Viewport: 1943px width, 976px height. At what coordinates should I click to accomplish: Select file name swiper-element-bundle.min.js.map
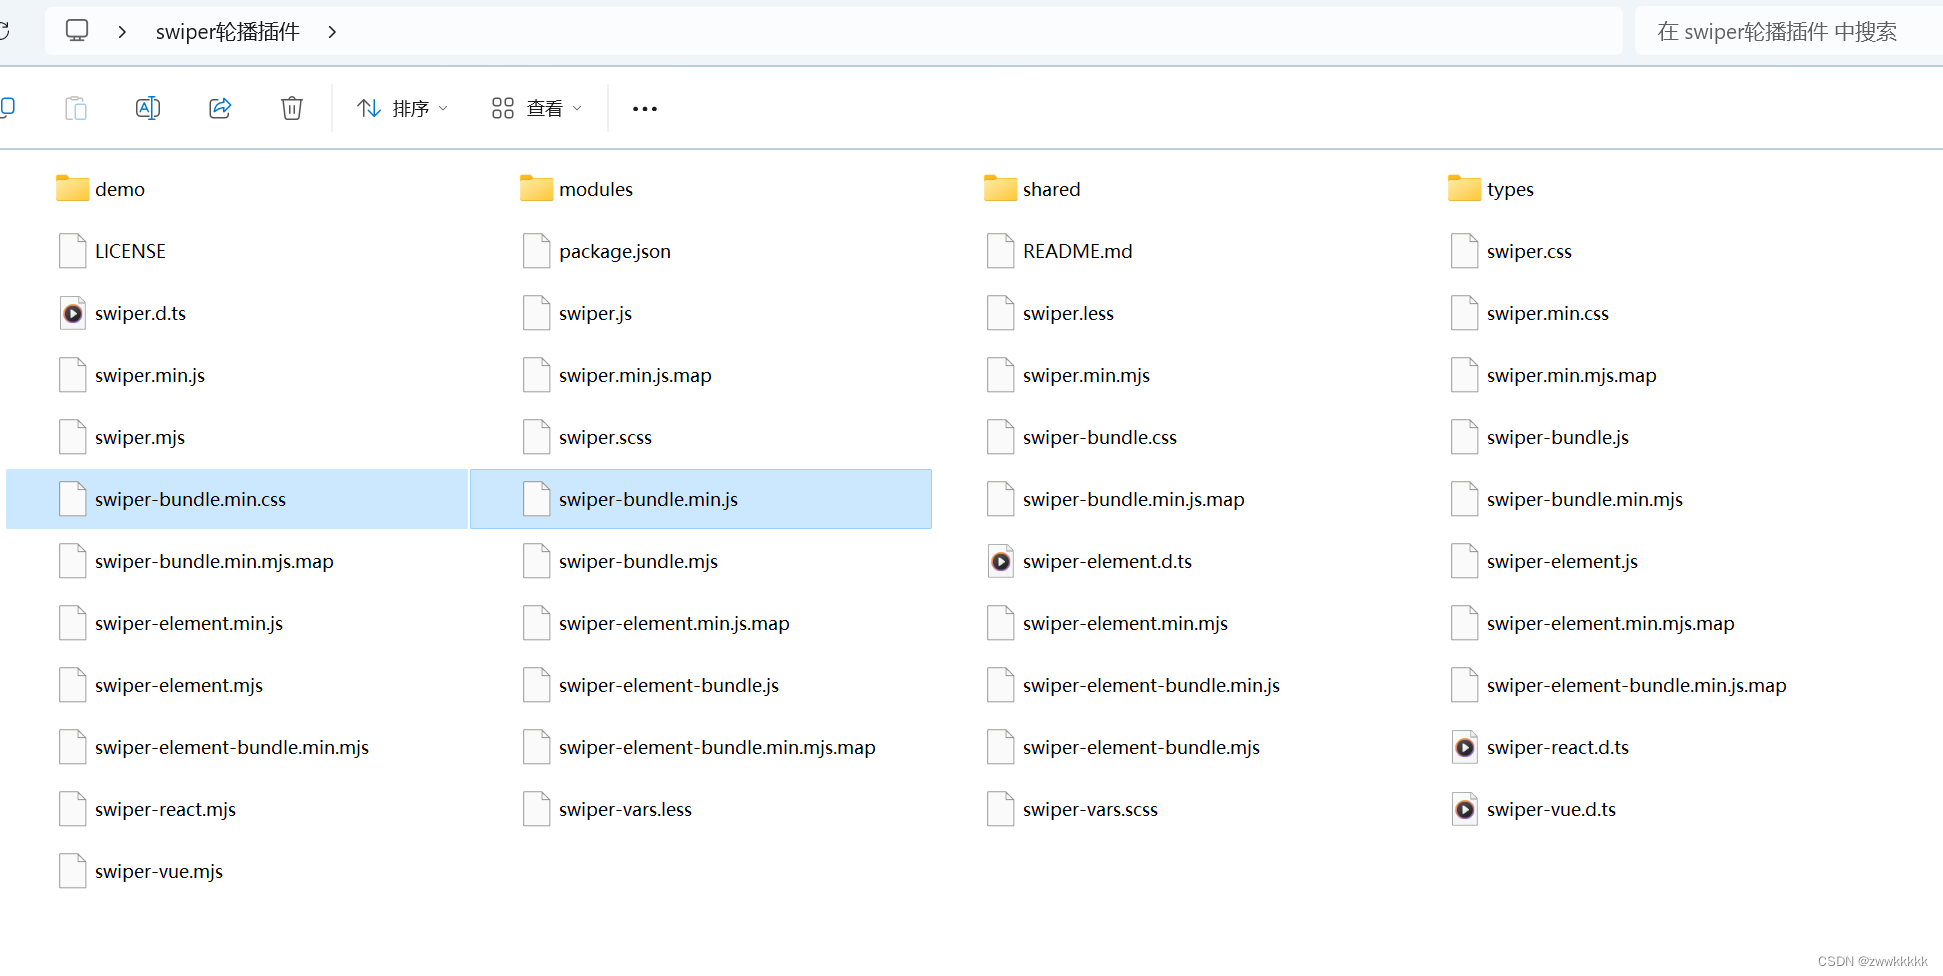[1636, 685]
